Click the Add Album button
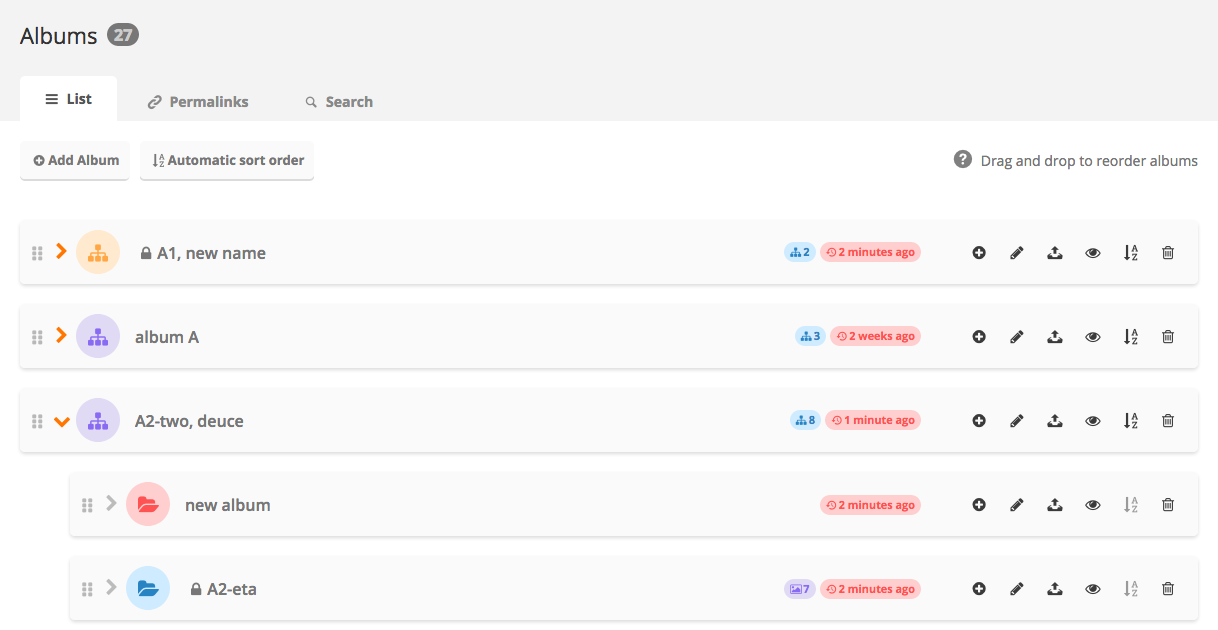1218x630 pixels. (x=75, y=160)
